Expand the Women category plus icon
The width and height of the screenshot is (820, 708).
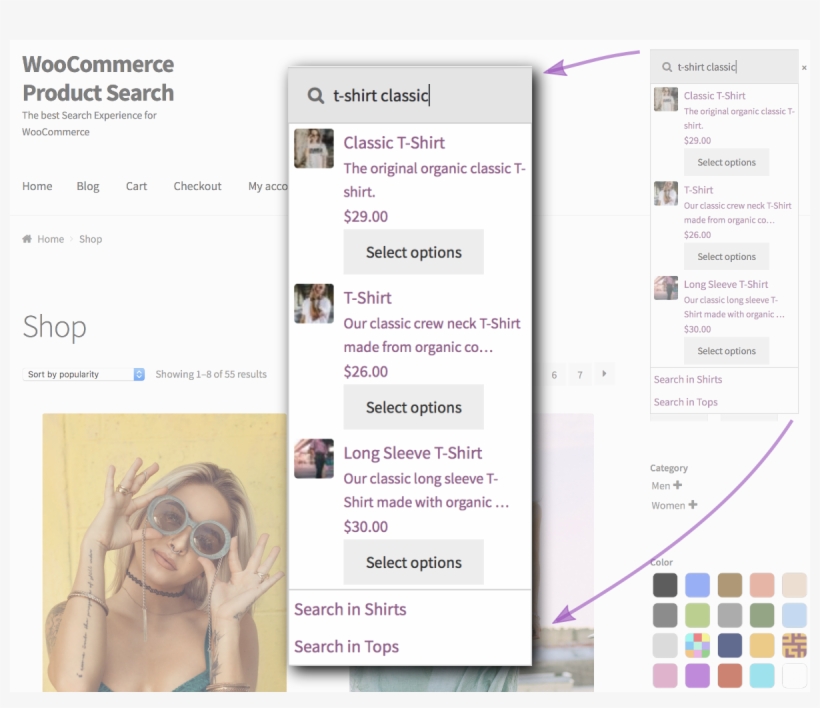(693, 505)
